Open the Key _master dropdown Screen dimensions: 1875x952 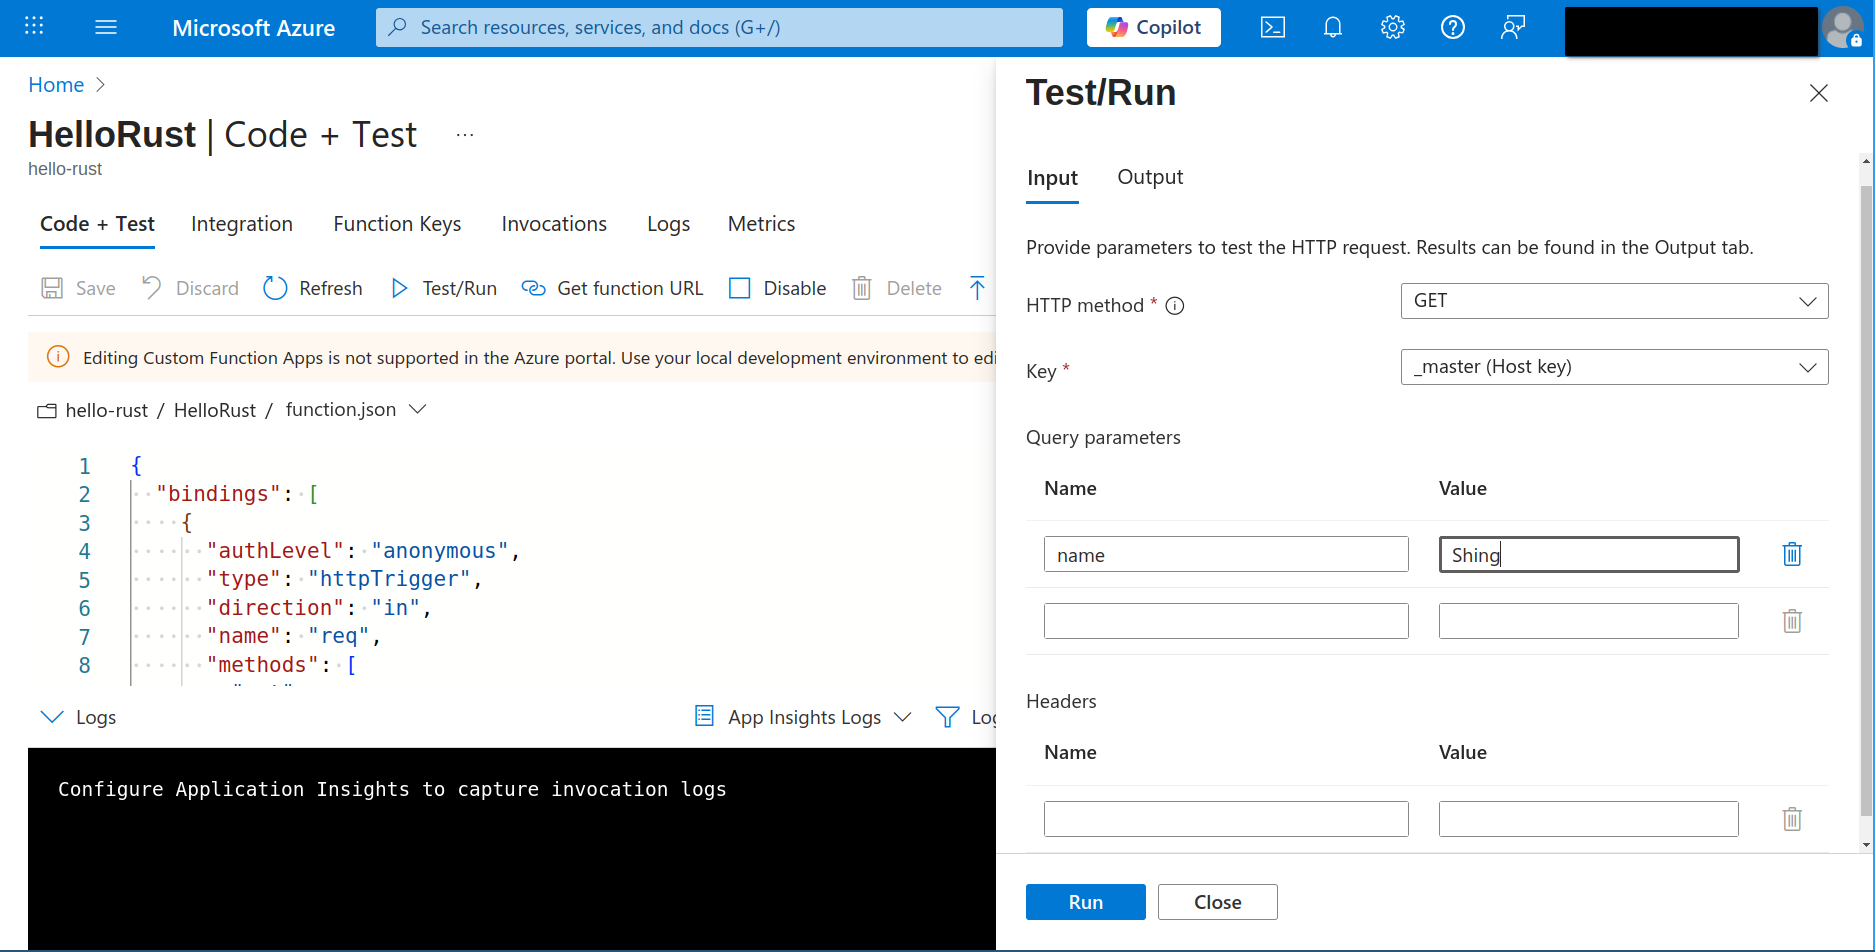point(1614,367)
